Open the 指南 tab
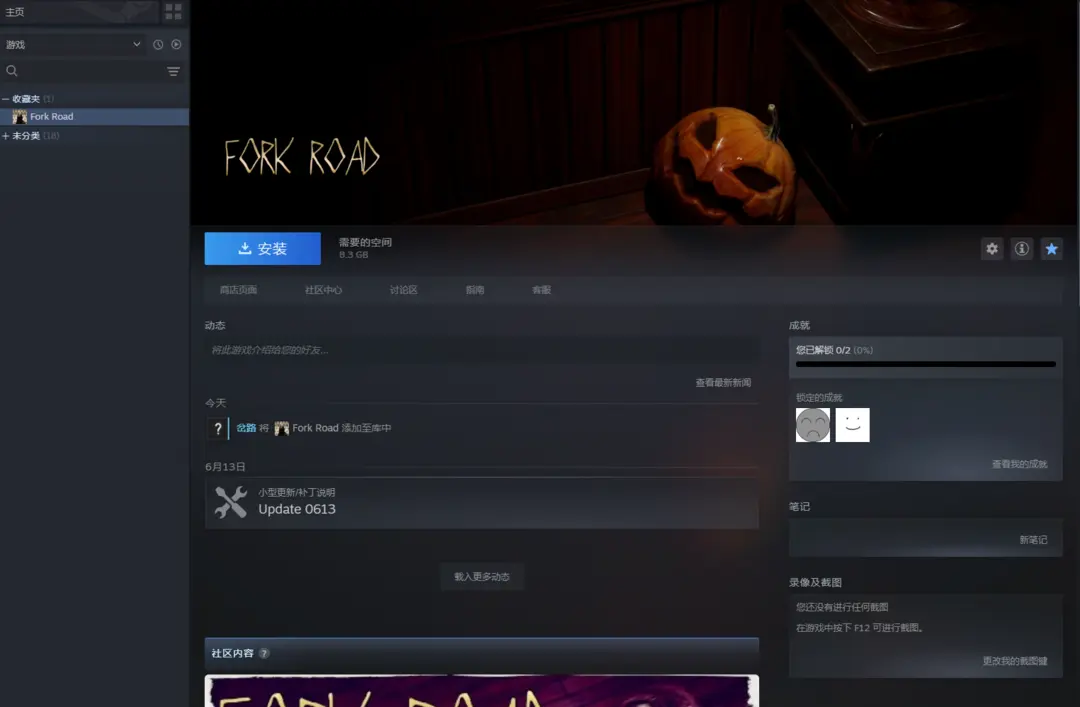Screen dimensions: 1080x707 point(475,290)
